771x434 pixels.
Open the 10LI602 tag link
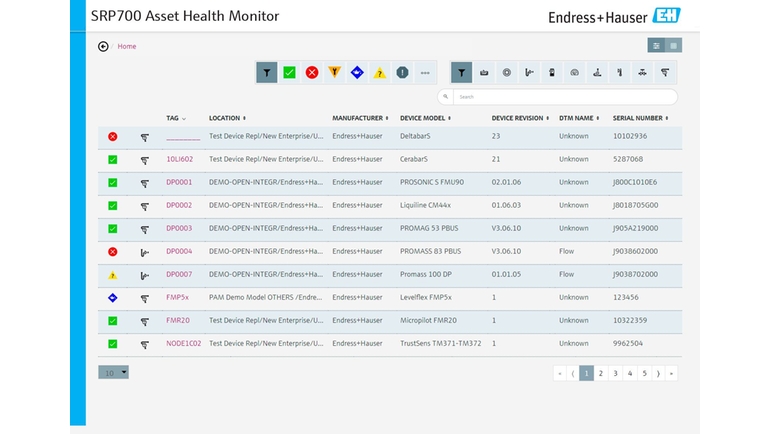tap(179, 159)
